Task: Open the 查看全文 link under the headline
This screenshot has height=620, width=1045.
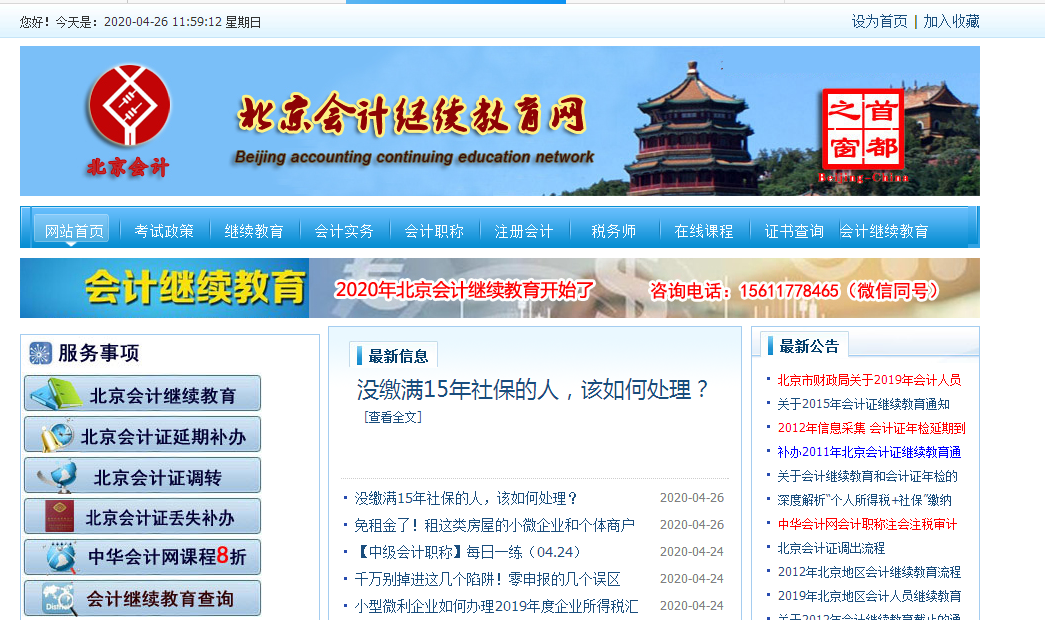Action: [x=393, y=417]
